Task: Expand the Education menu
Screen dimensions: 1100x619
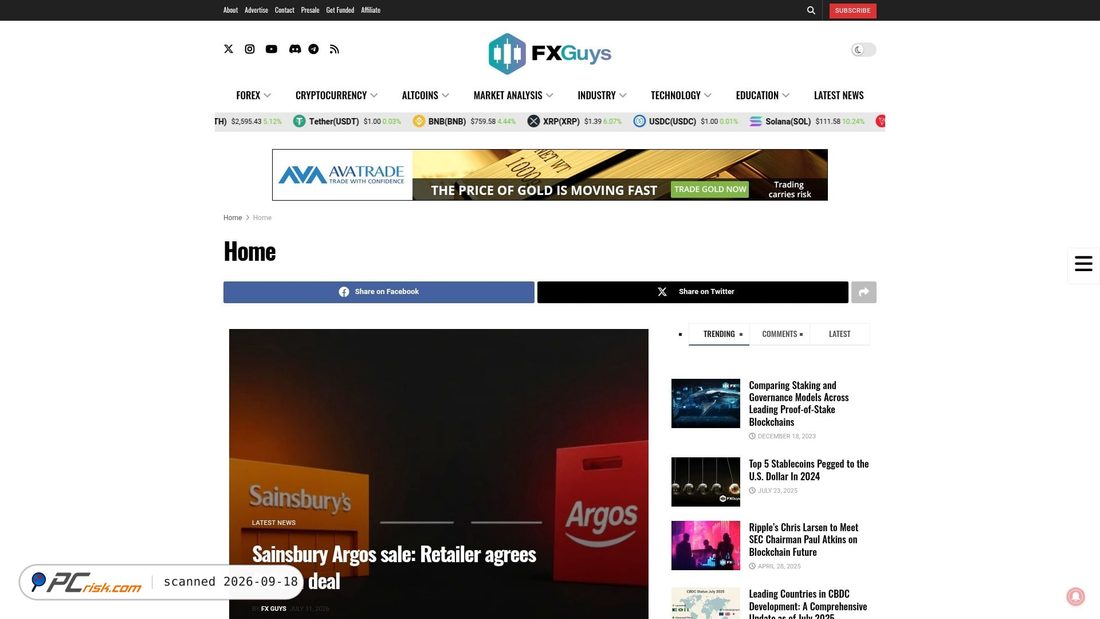Action: click(x=762, y=95)
